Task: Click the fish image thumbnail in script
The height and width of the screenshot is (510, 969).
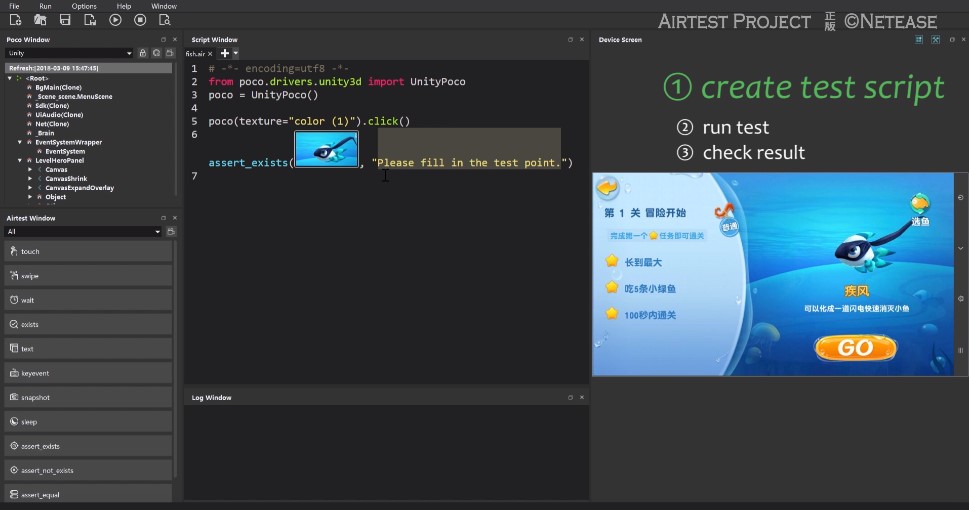Action: point(326,149)
